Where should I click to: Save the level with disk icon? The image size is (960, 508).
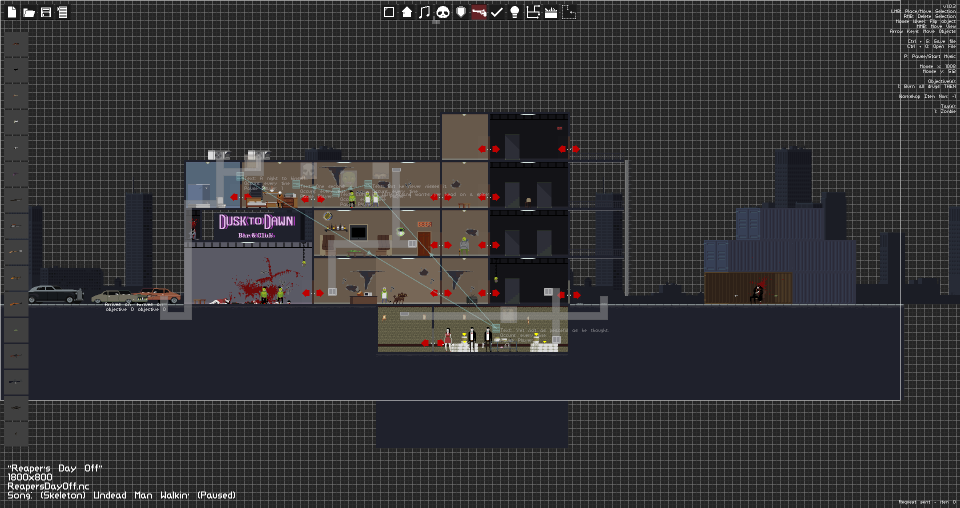click(46, 12)
